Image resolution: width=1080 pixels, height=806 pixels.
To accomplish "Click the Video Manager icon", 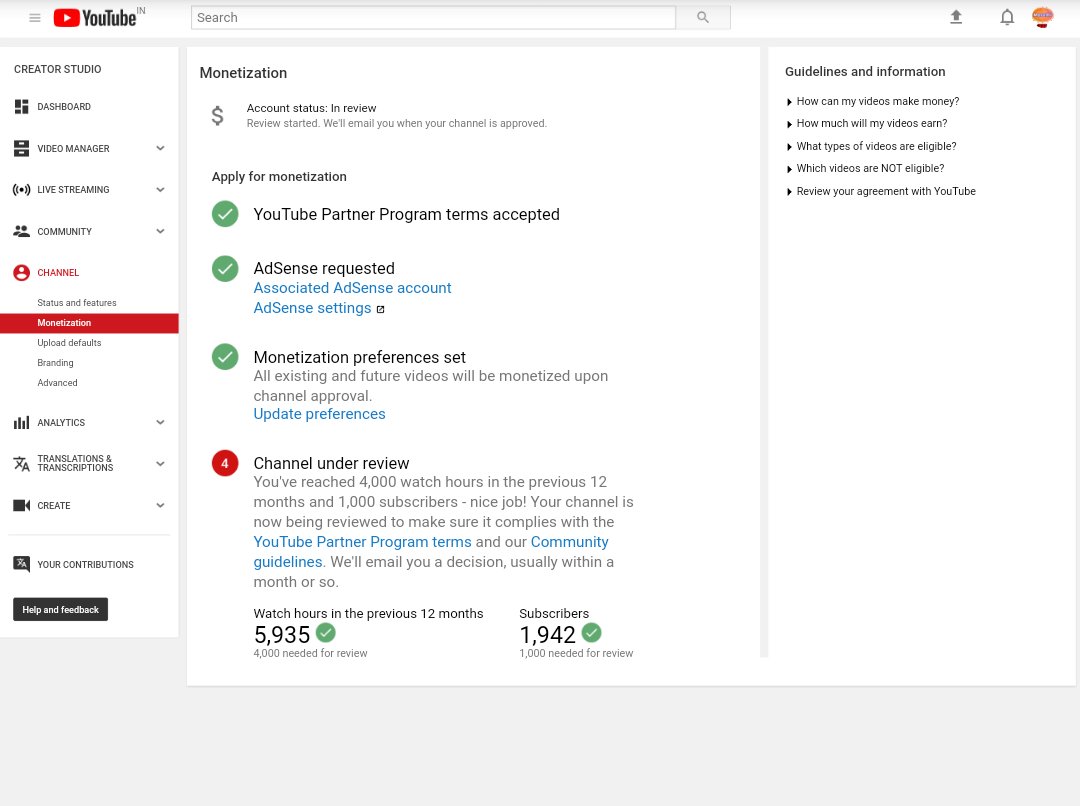I will click(x=21, y=148).
